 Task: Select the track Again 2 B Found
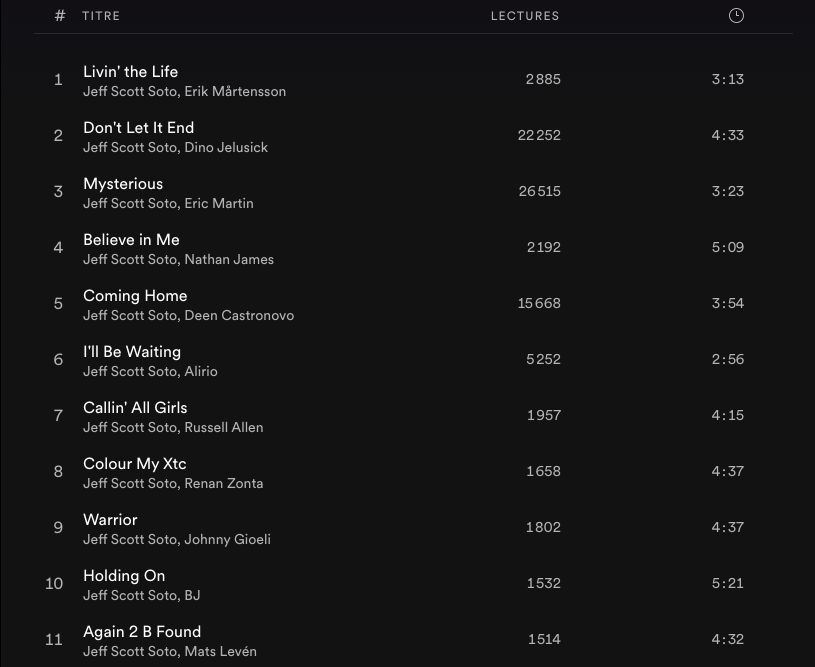click(x=142, y=632)
